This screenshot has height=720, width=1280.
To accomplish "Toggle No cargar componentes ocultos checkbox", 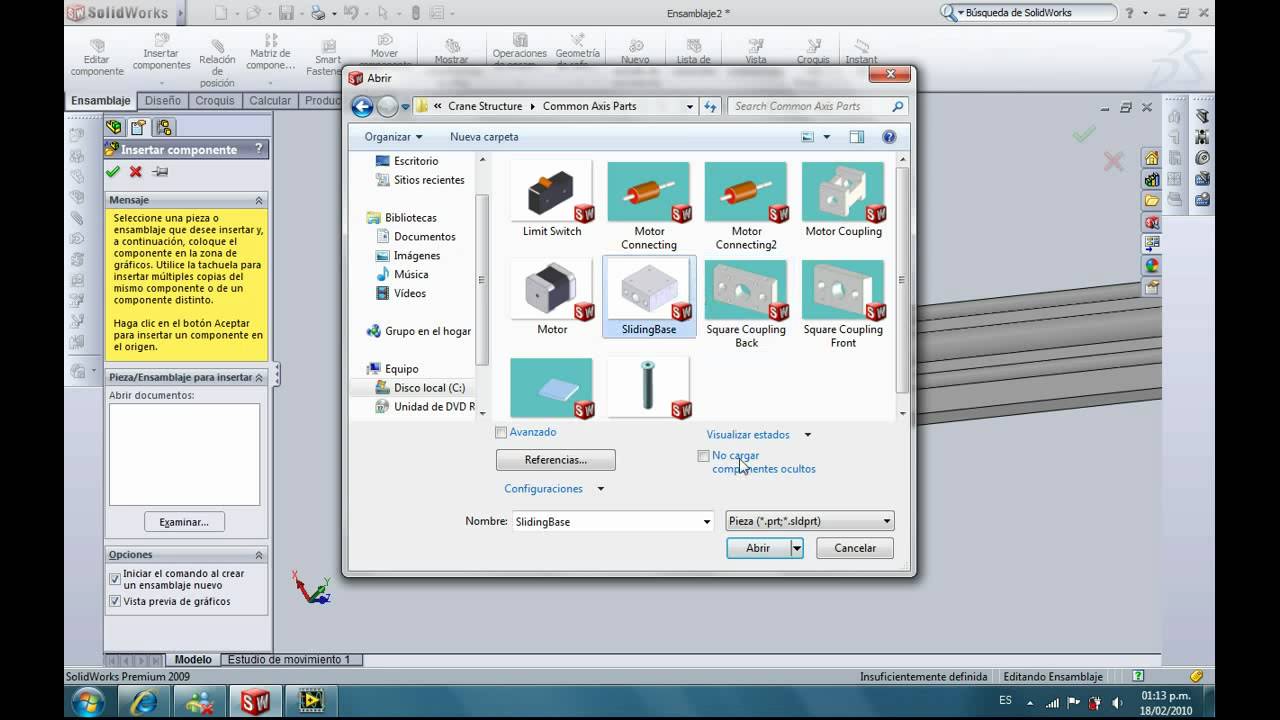I will [x=703, y=456].
